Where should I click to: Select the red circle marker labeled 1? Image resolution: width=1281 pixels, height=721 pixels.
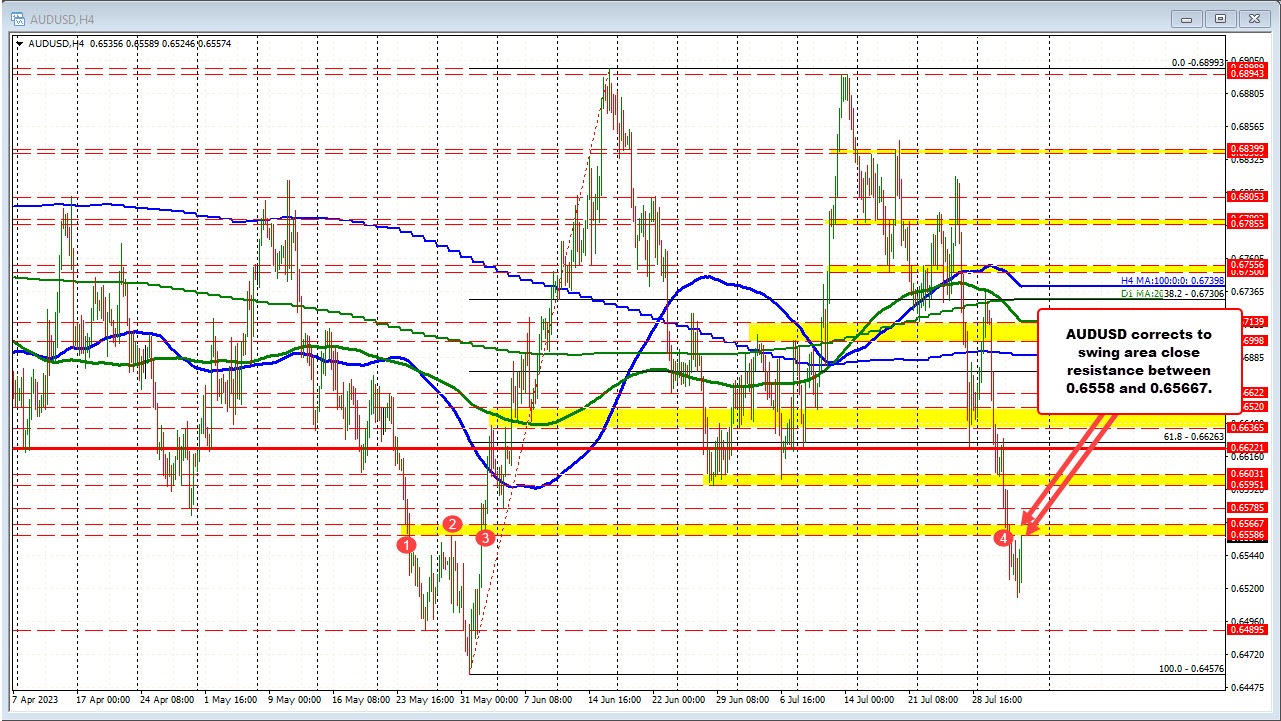point(406,545)
